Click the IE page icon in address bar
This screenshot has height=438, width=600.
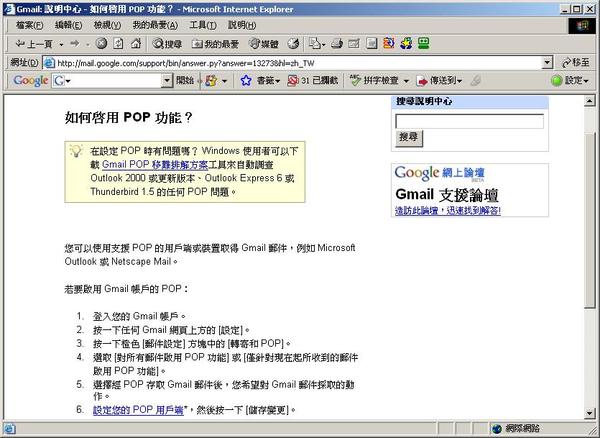tap(49, 63)
